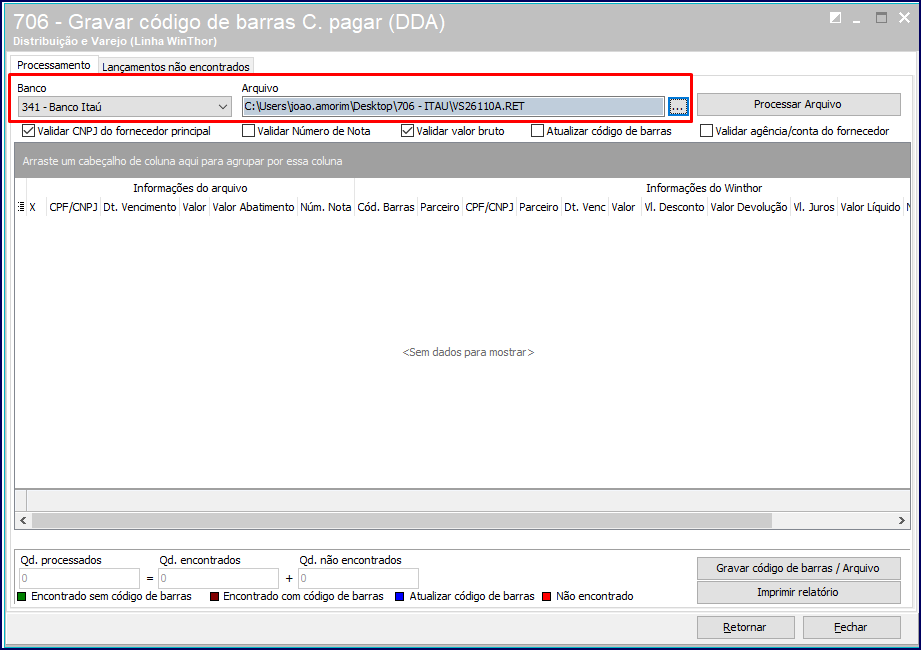921x650 pixels.
Task: Click red Não encontrado legend swatch
Action: [x=546, y=597]
